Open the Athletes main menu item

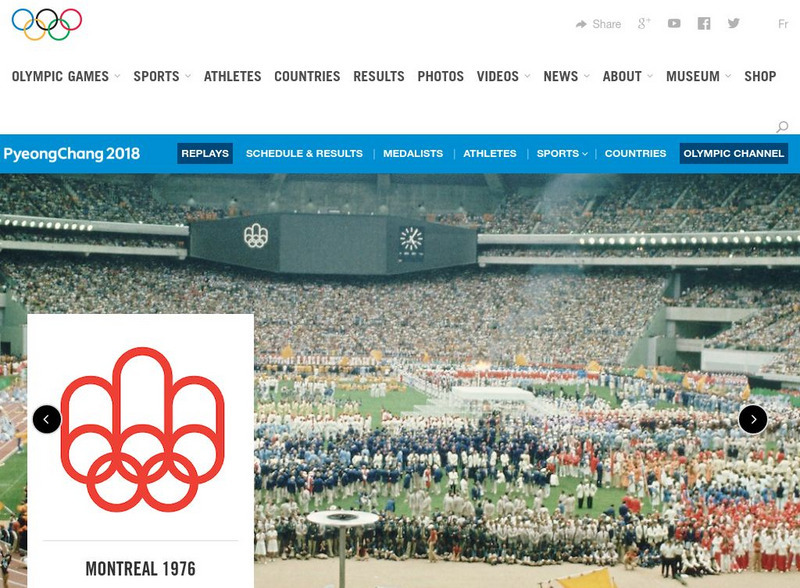pos(233,76)
